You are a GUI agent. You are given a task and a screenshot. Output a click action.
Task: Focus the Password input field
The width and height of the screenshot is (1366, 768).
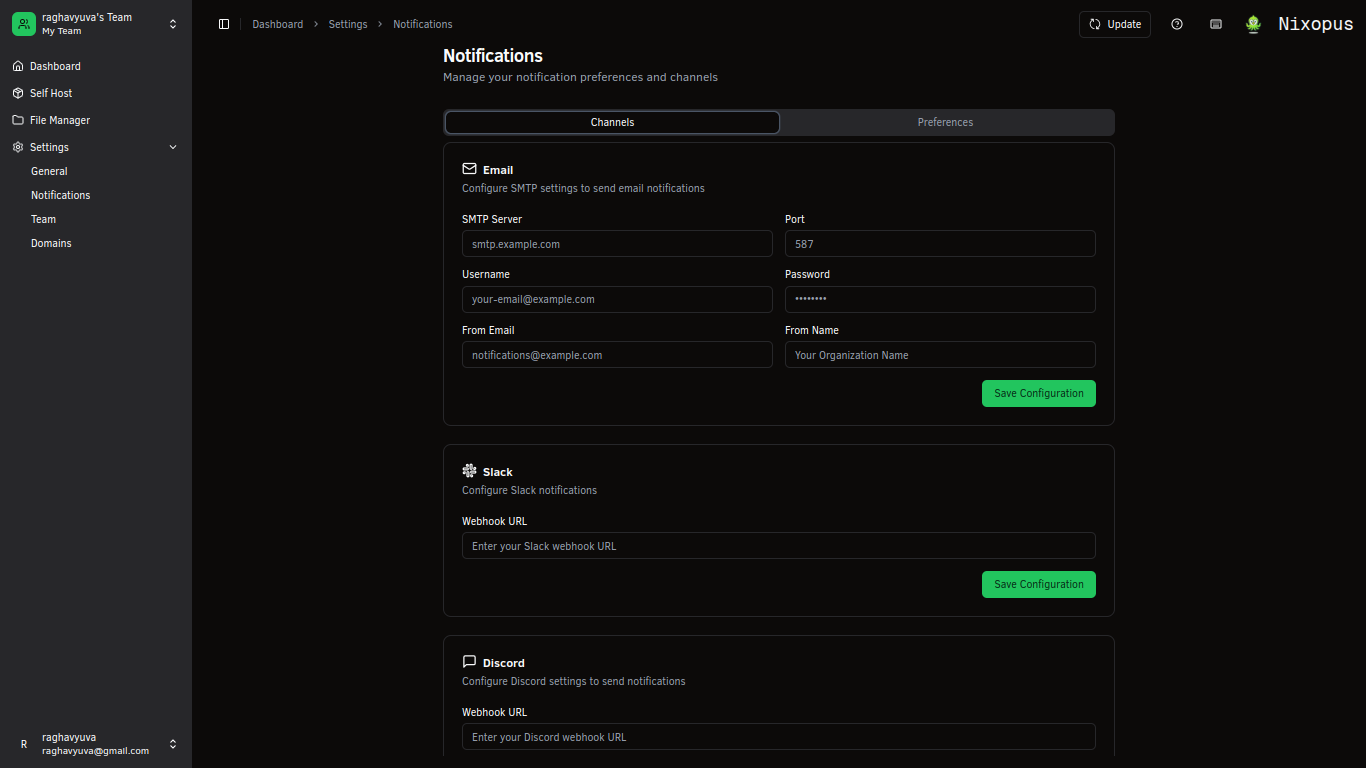pyautogui.click(x=940, y=299)
